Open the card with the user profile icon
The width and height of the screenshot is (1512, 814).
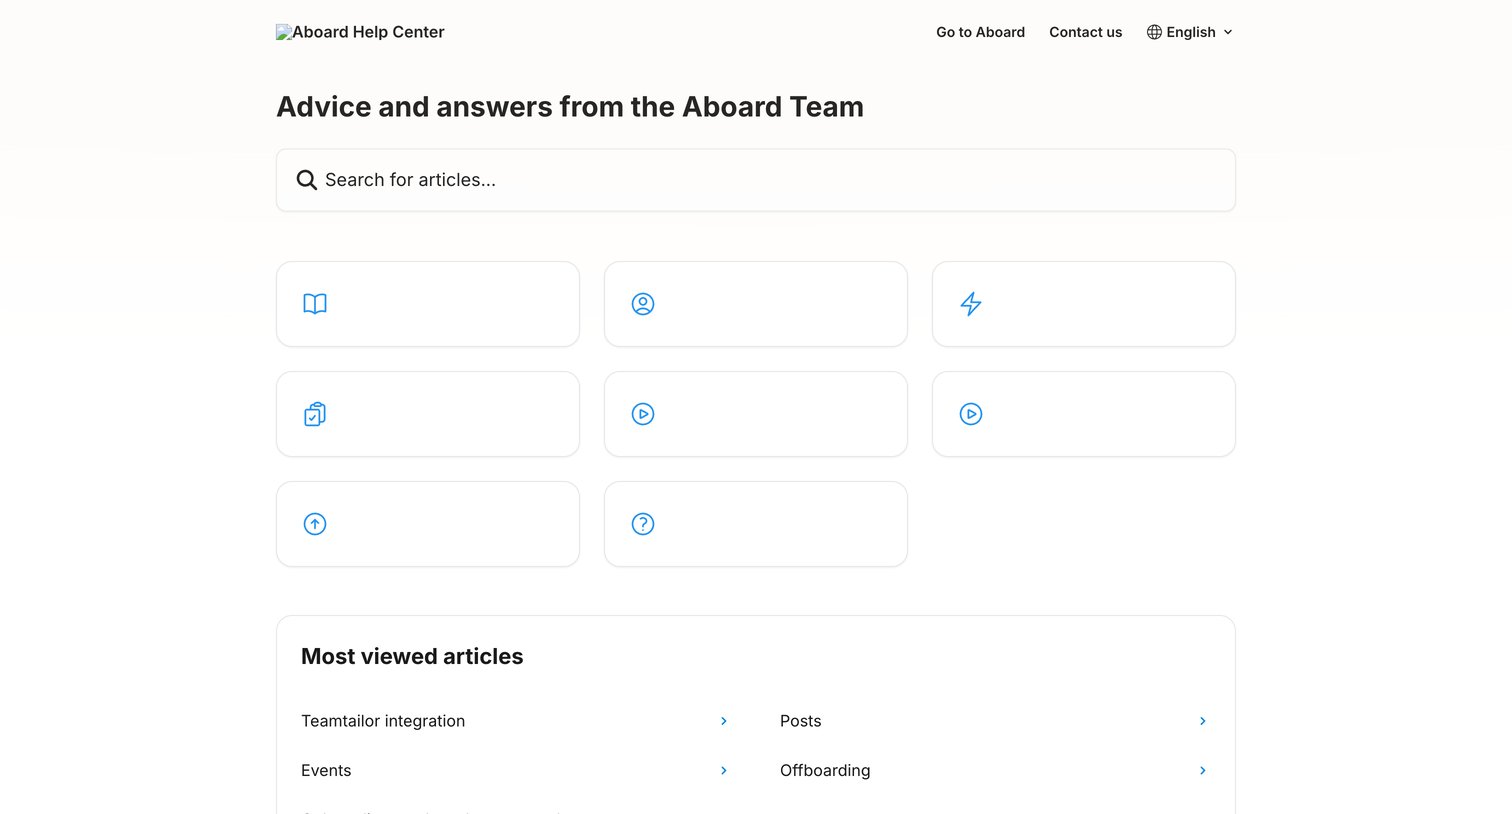tap(756, 304)
